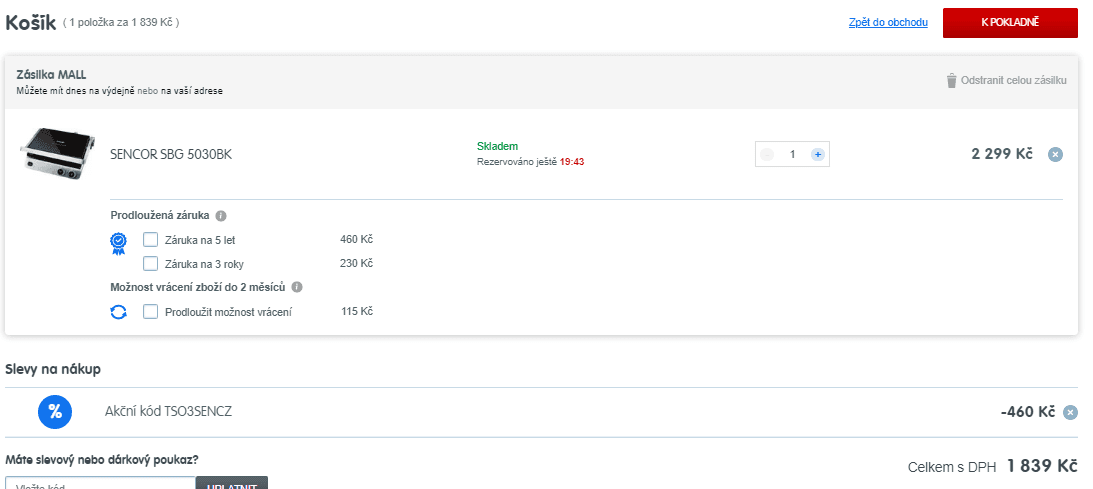Viewport: 1093px width, 489px height.
Task: Click the info icon beside Možnost vrácení zboží
Action: tap(297, 287)
